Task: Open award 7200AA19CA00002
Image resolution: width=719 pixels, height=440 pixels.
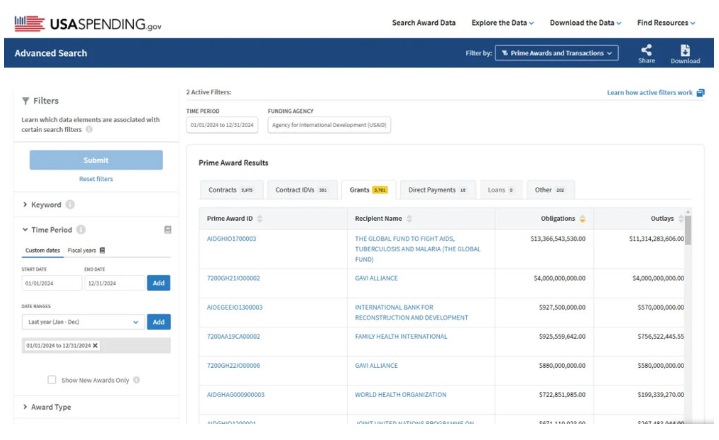Action: click(233, 336)
